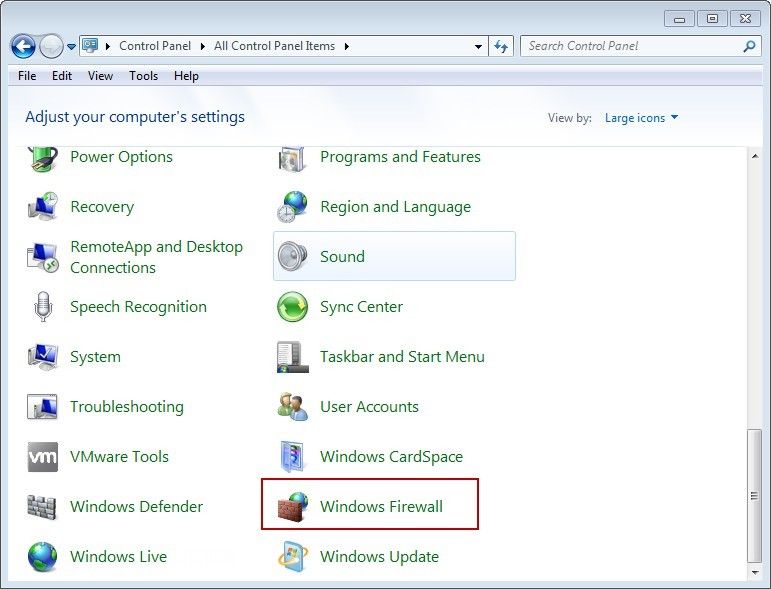Open the Speech Recognition microphone icon

42,307
